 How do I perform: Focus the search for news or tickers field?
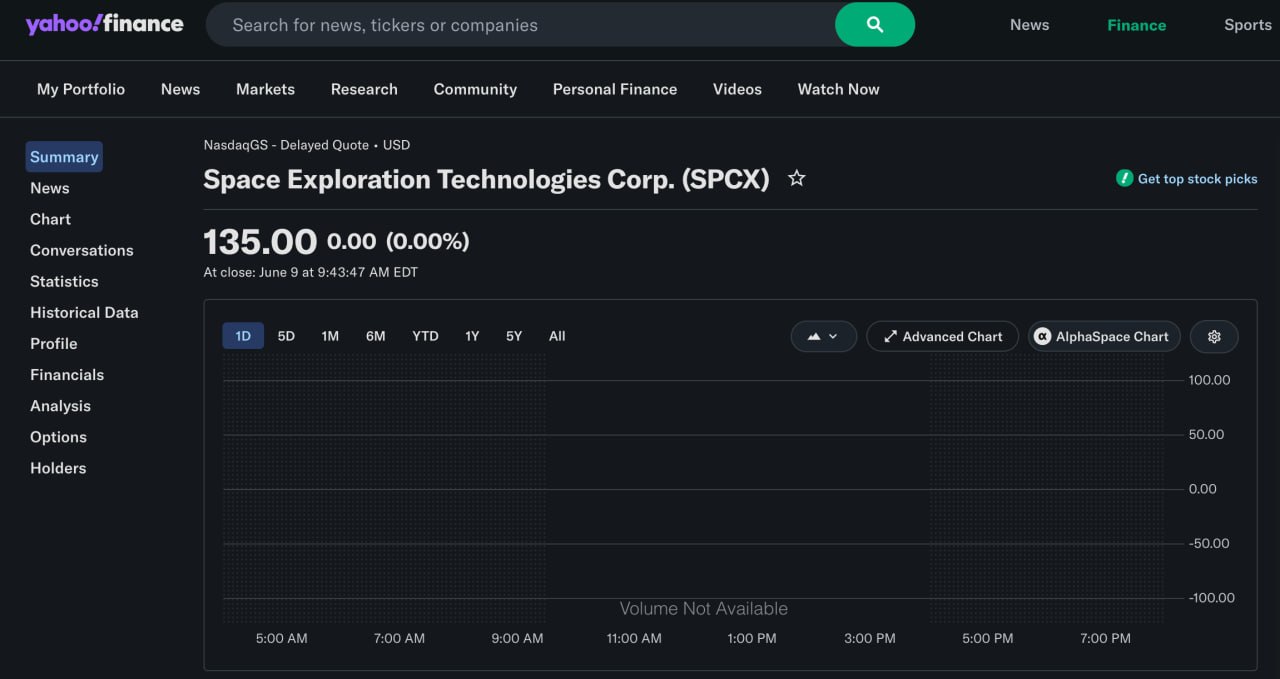[520, 25]
